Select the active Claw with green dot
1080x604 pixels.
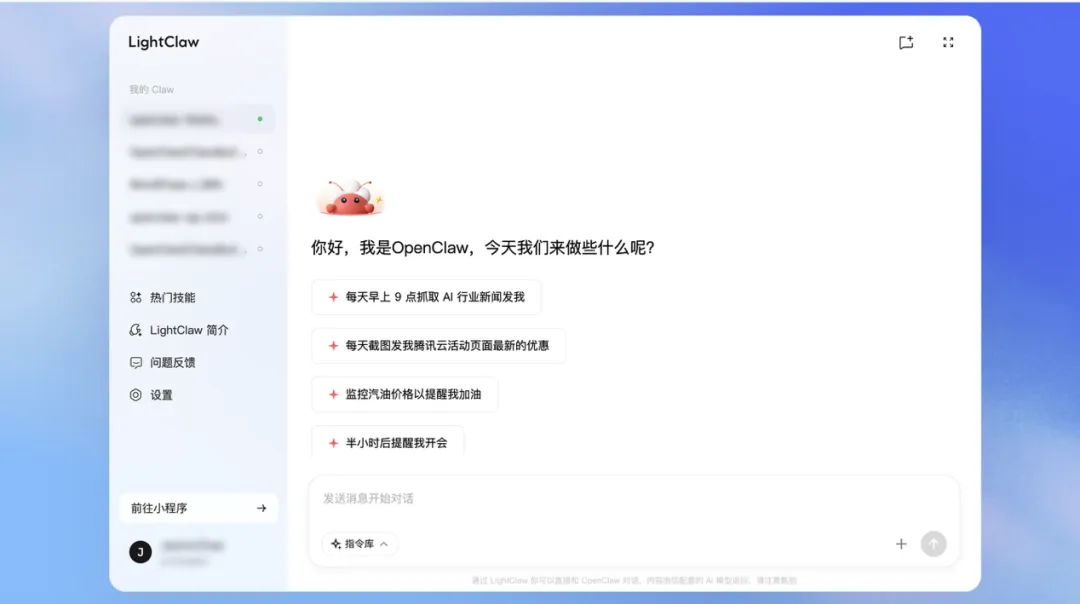coord(198,119)
